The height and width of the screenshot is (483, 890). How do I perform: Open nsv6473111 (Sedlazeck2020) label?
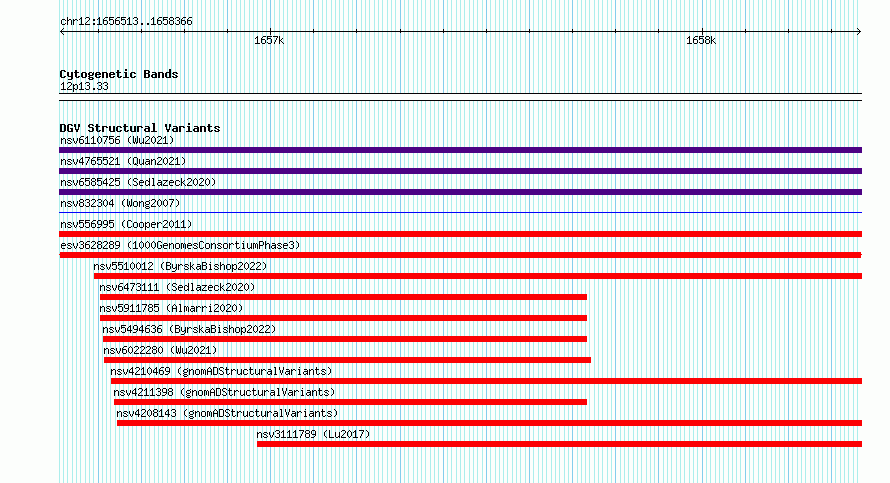[177, 287]
